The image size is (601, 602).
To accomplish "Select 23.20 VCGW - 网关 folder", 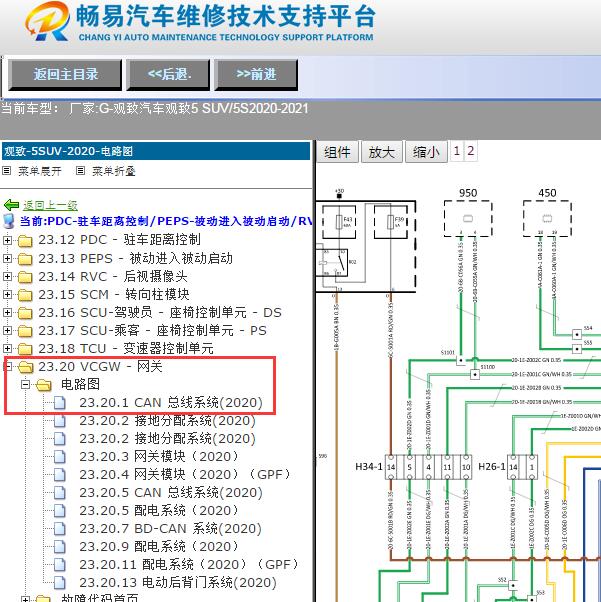I will pyautogui.click(x=100, y=367).
